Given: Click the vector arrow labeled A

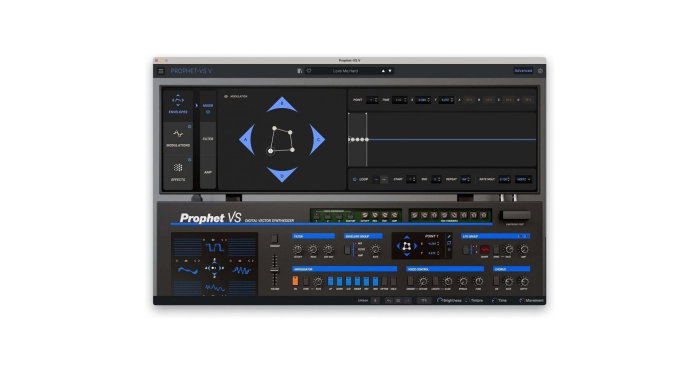Looking at the screenshot, I should [247, 140].
